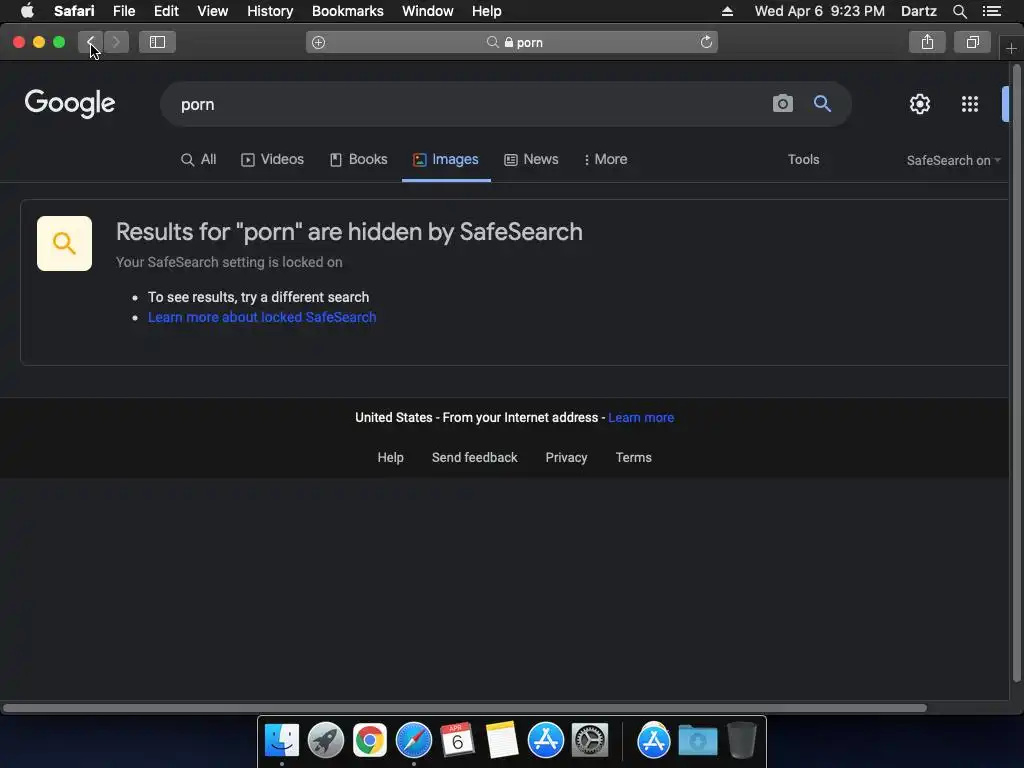
Task: Open Finder from the Dock
Action: coord(281,741)
